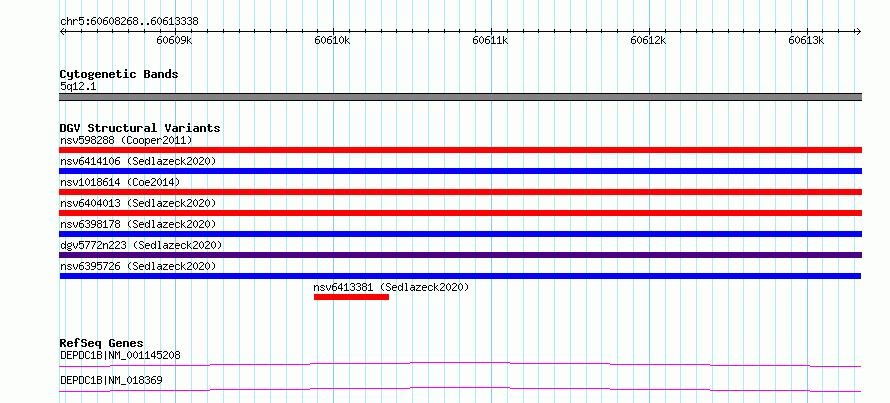Select the nsv6398178 (Sedlazeck2020) blue bar
This screenshot has width=890, height=403.
click(460, 234)
